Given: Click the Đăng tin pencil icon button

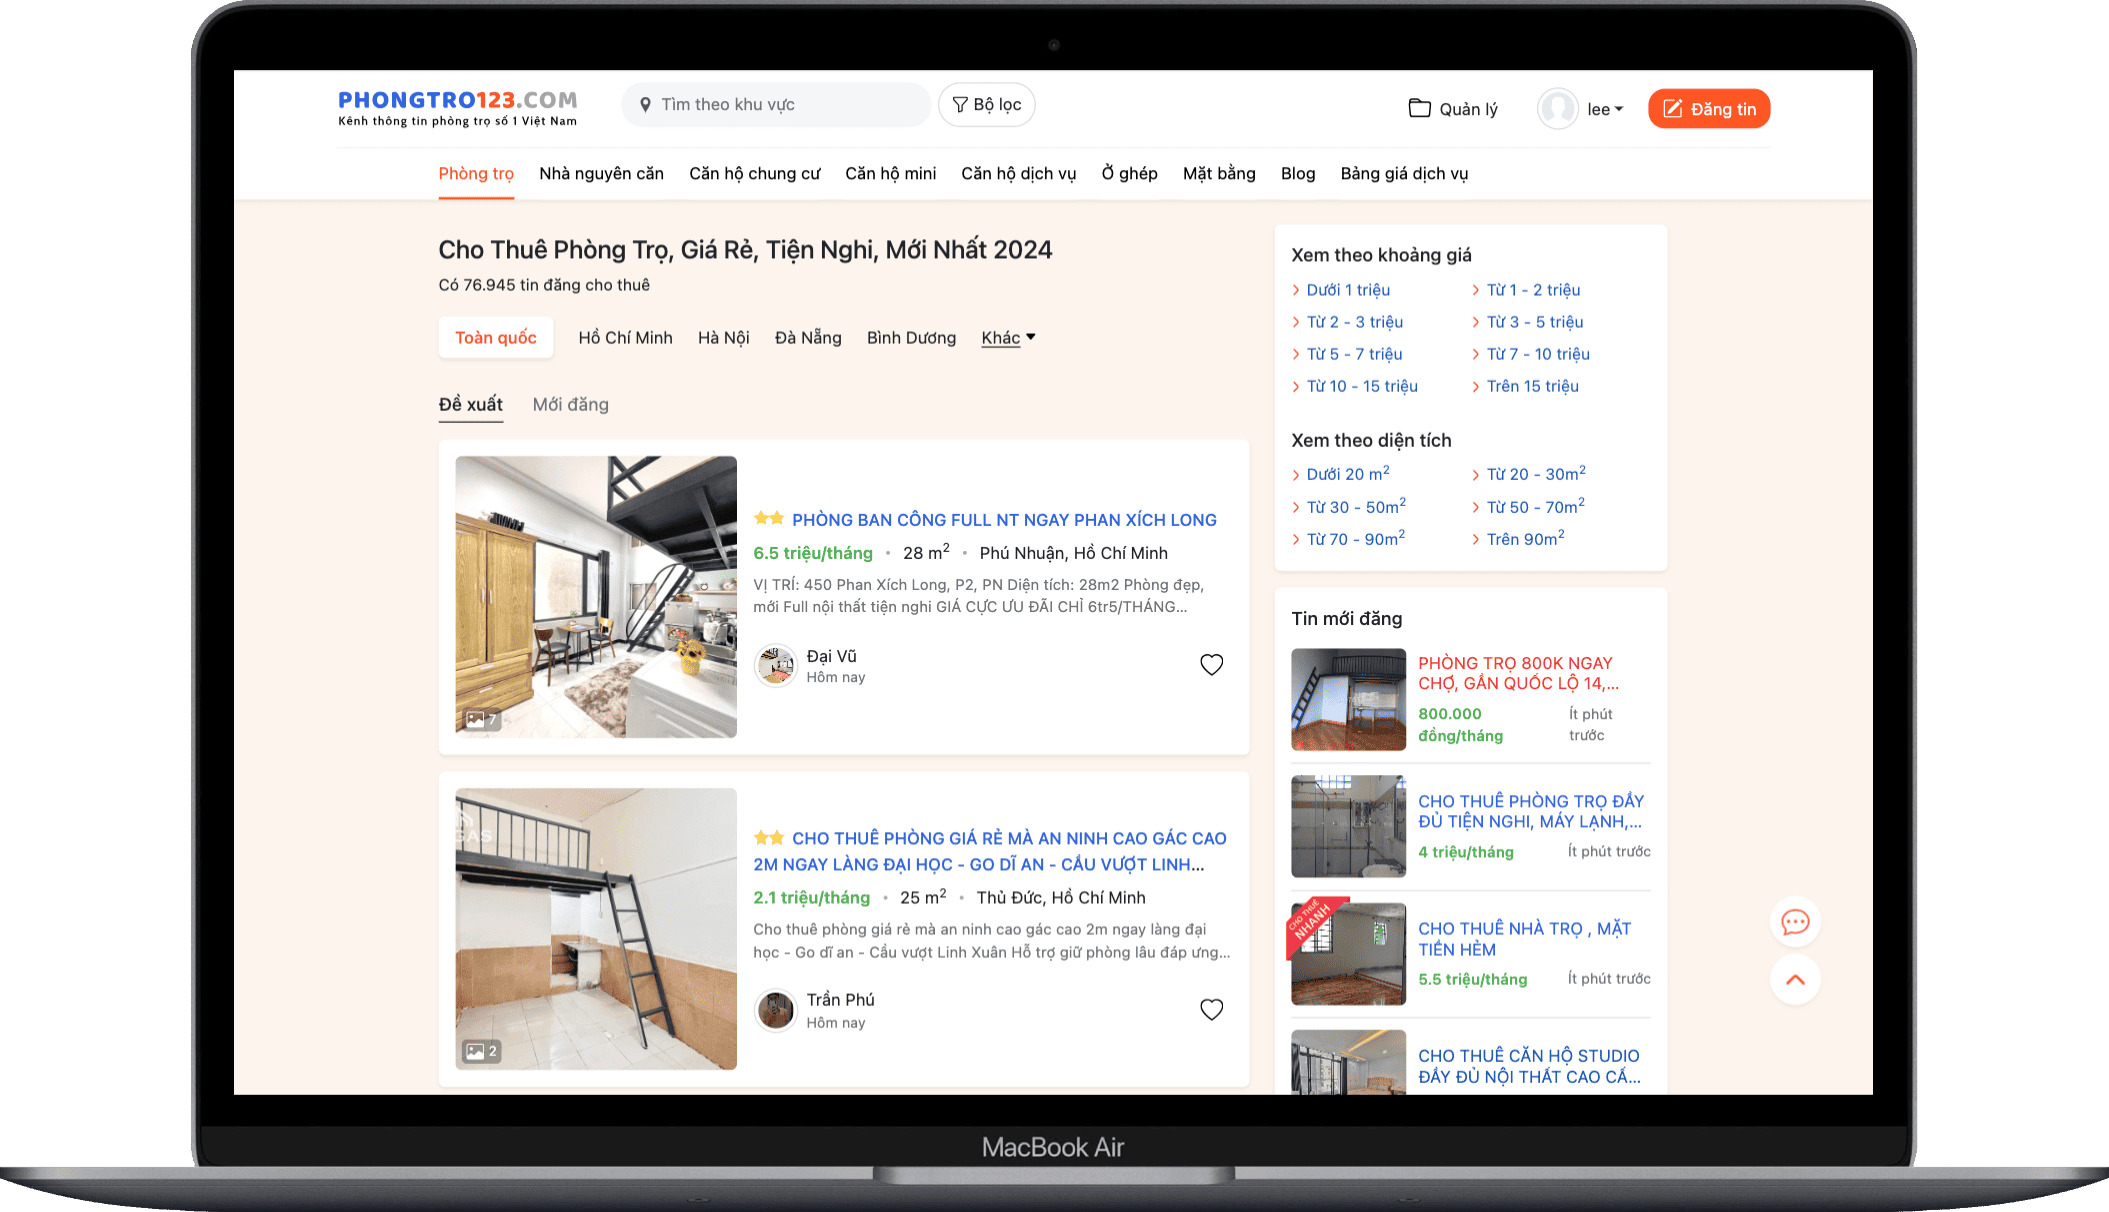Looking at the screenshot, I should [1708, 109].
